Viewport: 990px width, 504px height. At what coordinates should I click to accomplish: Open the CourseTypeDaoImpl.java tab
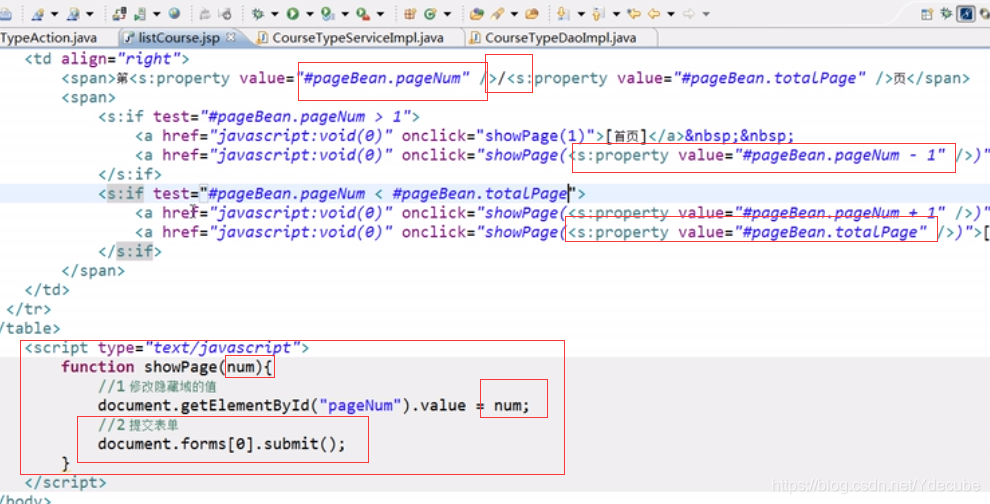(561, 38)
